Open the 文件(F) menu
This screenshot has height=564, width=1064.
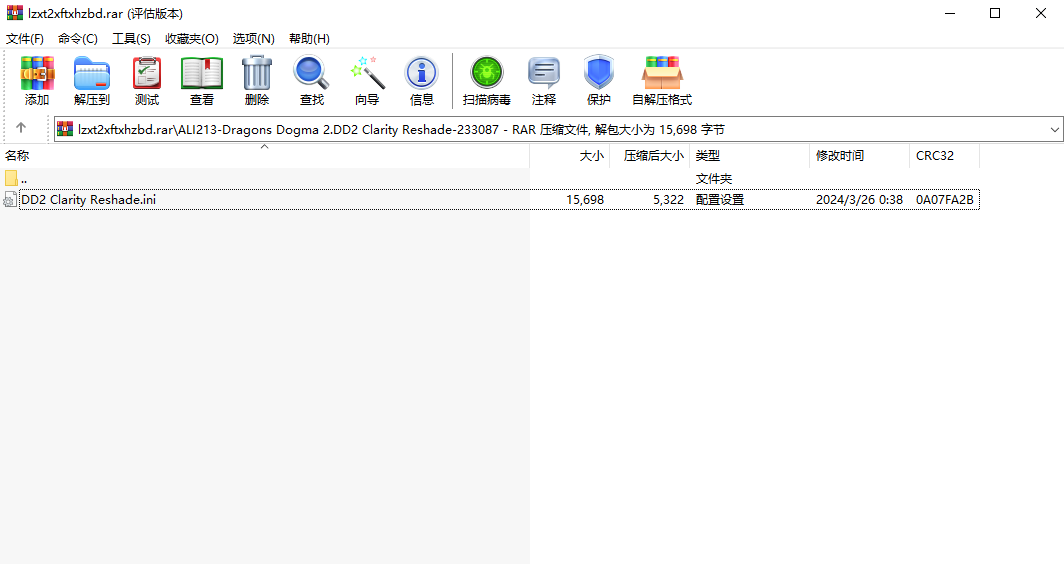(25, 38)
